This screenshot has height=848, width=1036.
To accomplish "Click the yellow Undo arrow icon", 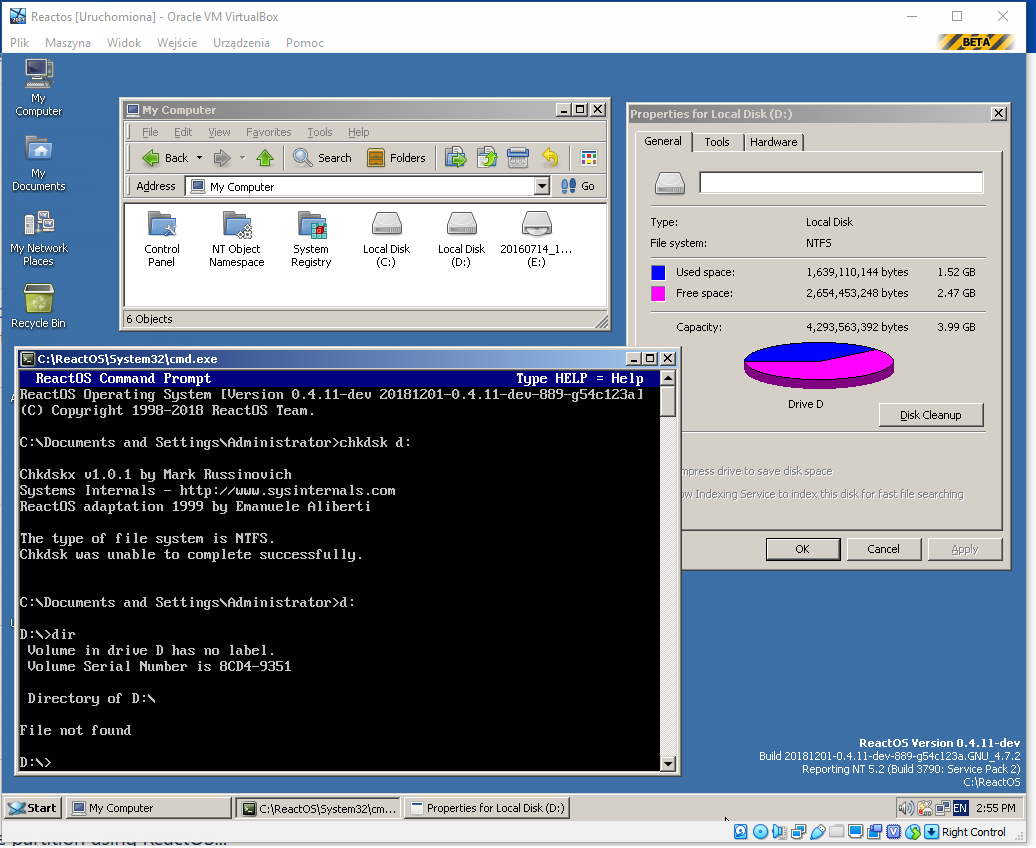I will (x=550, y=158).
